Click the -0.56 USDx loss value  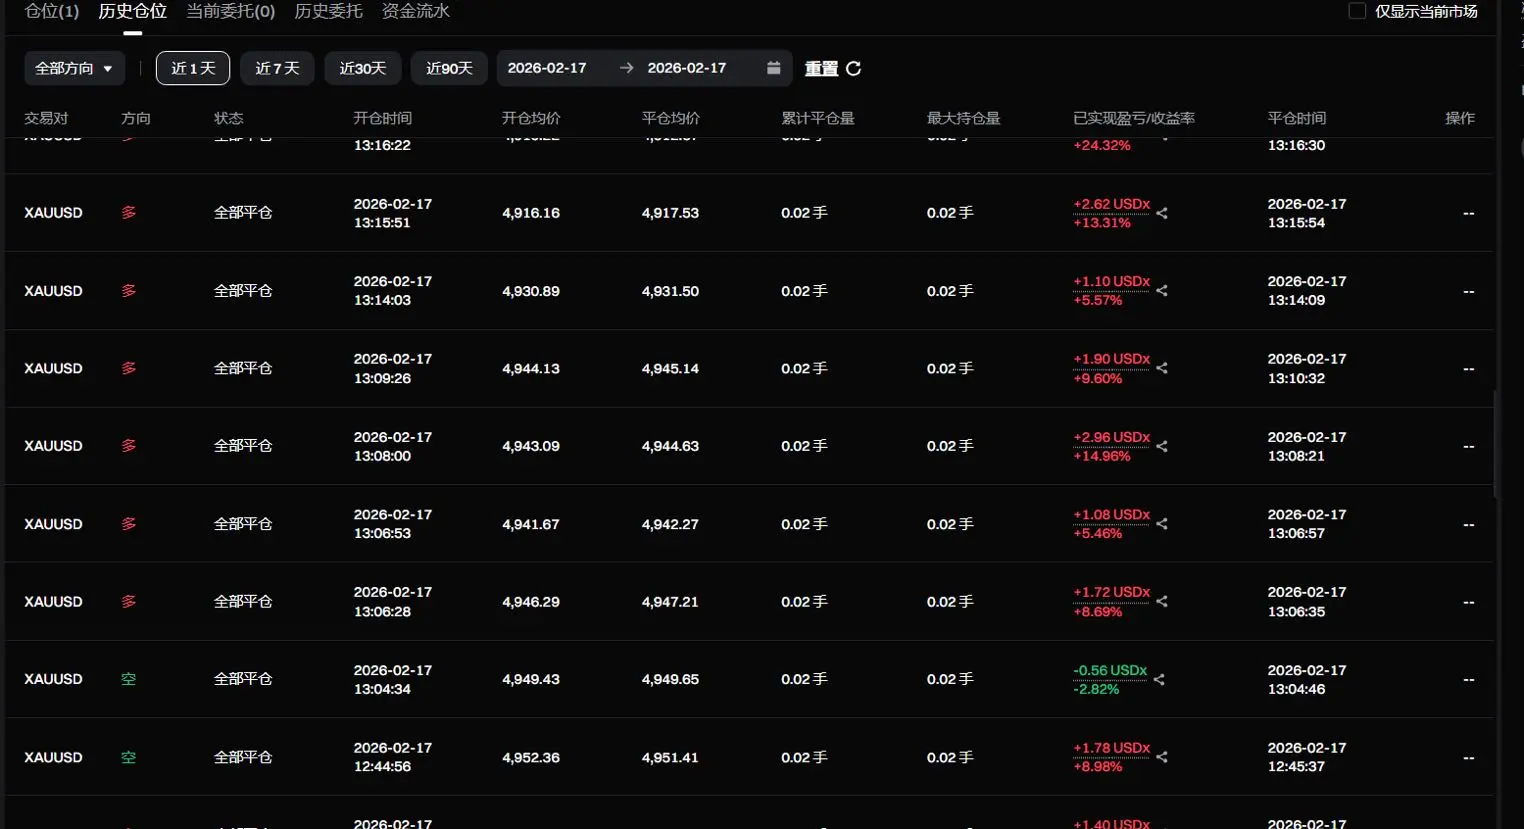[x=1110, y=670]
